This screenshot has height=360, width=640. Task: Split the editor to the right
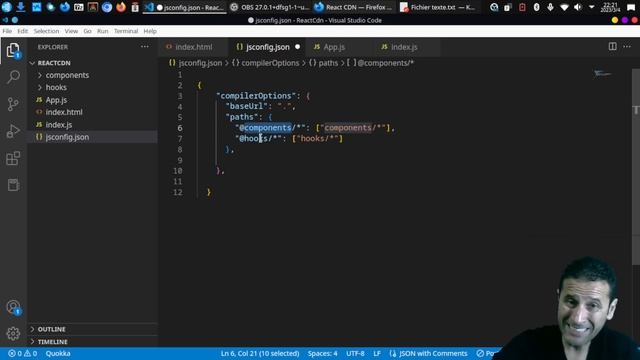[612, 47]
